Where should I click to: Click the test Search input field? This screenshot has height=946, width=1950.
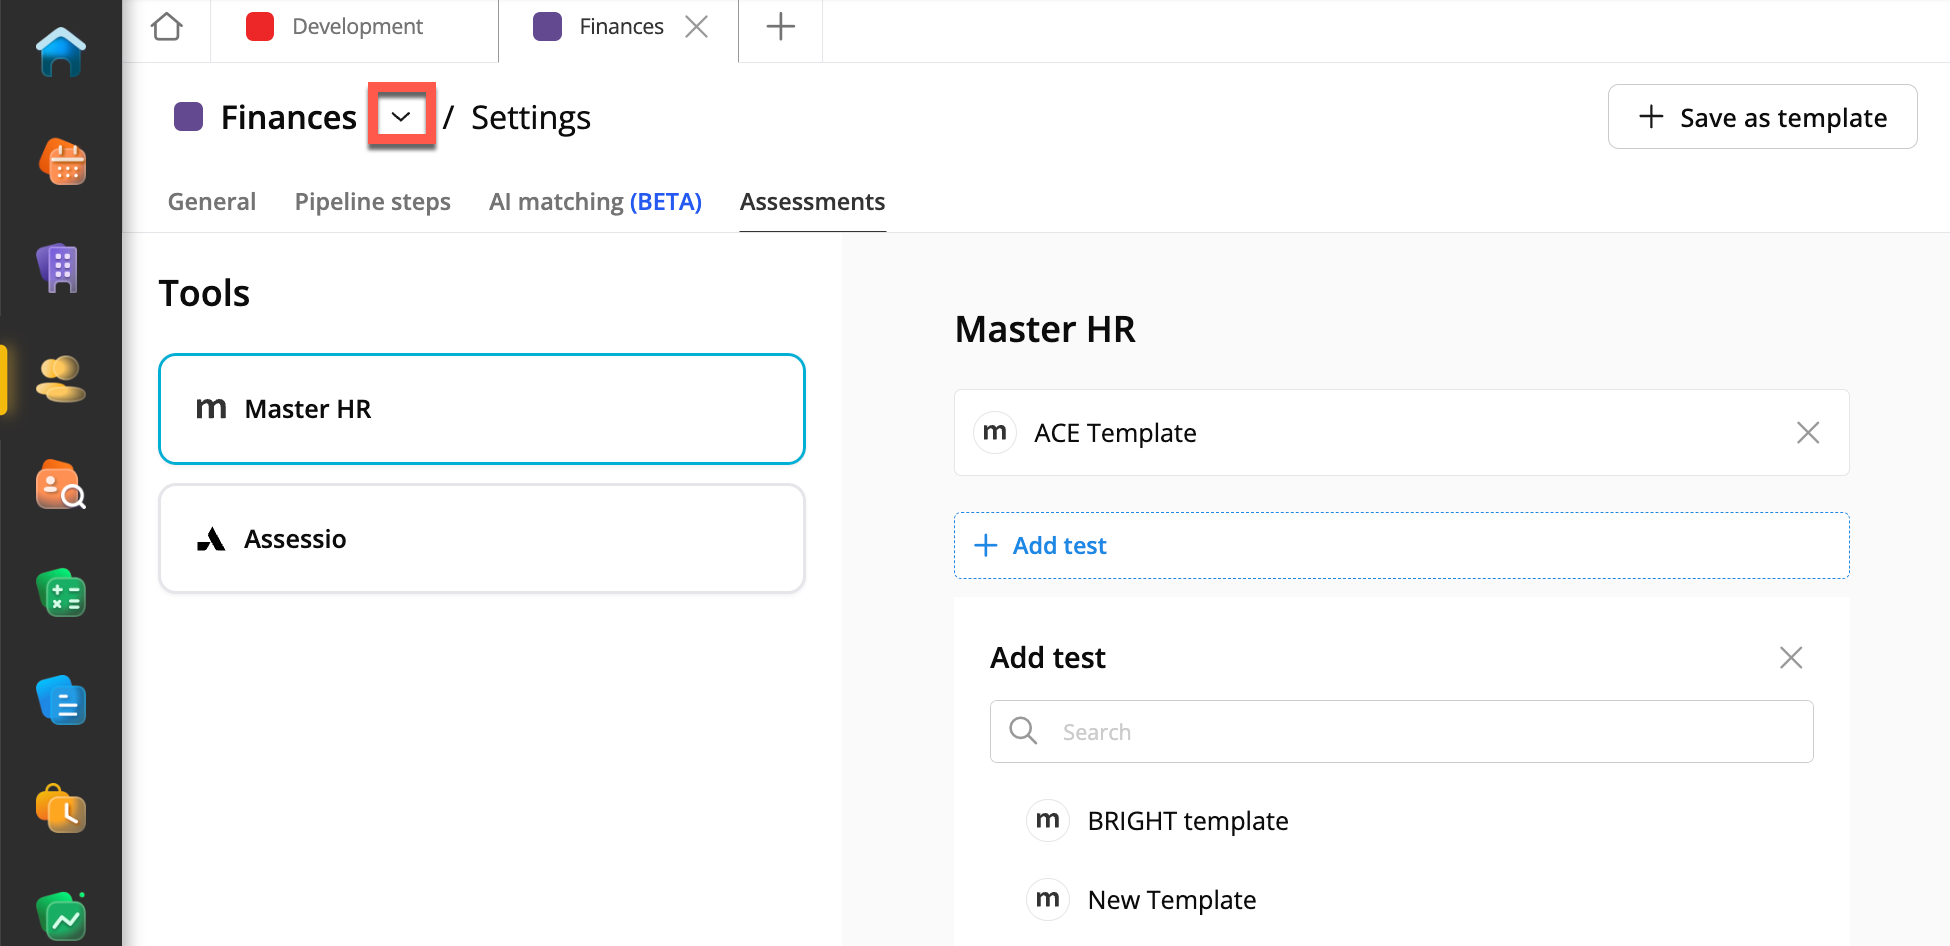1420,732
